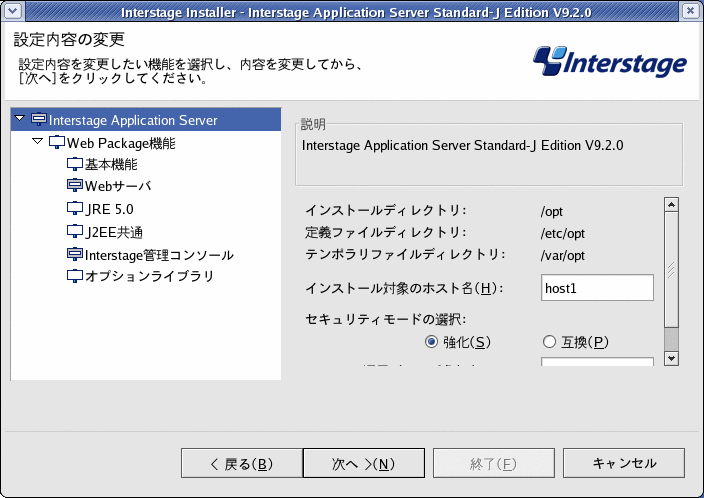The image size is (704, 498).
Task: Click the セキュリティモードの選択 label
Action: click(x=386, y=319)
